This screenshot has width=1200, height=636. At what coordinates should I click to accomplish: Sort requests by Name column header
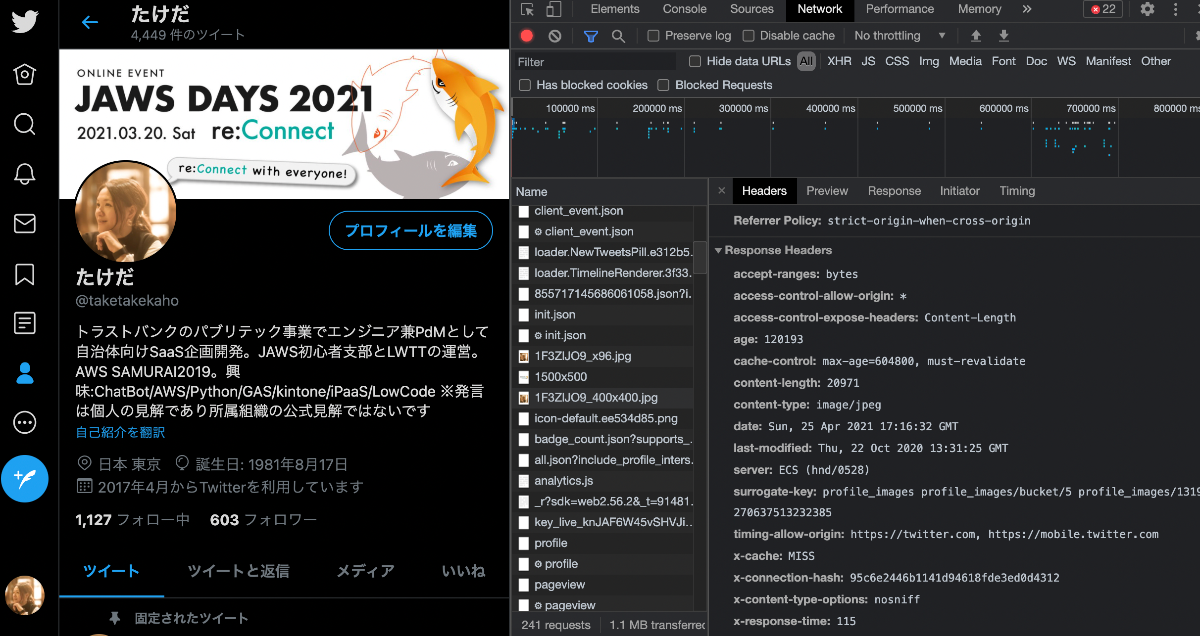[609, 191]
